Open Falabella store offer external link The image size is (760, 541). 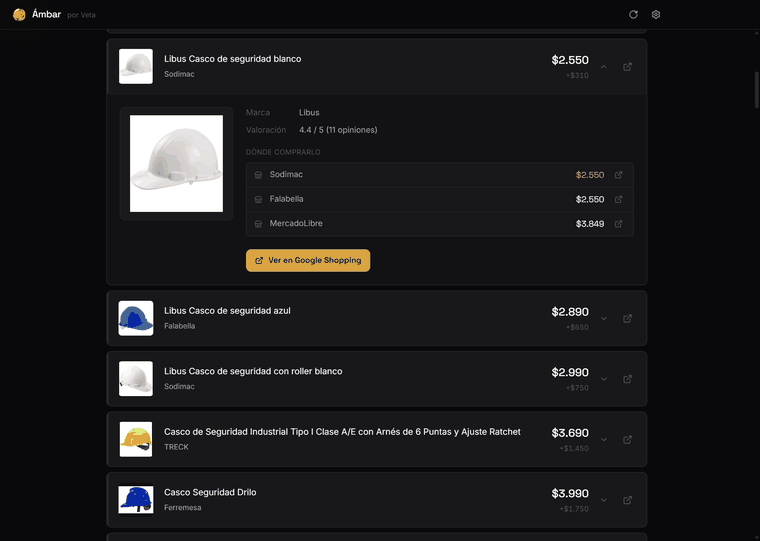click(x=618, y=199)
